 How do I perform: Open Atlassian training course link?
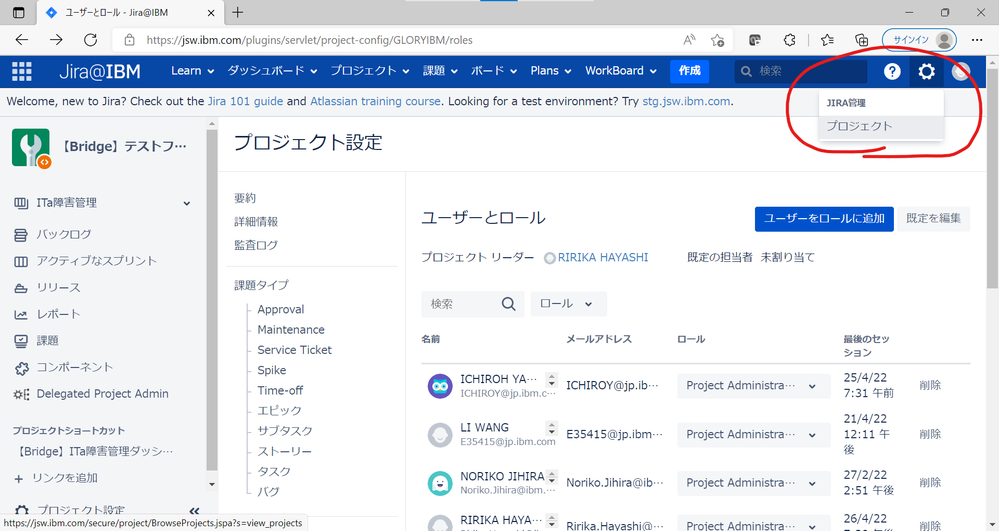[x=375, y=101]
